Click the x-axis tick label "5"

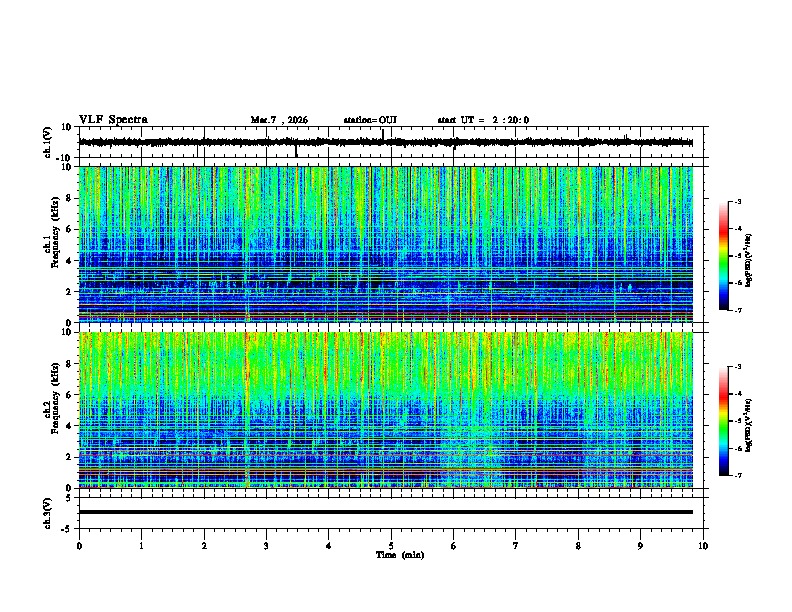coord(391,546)
